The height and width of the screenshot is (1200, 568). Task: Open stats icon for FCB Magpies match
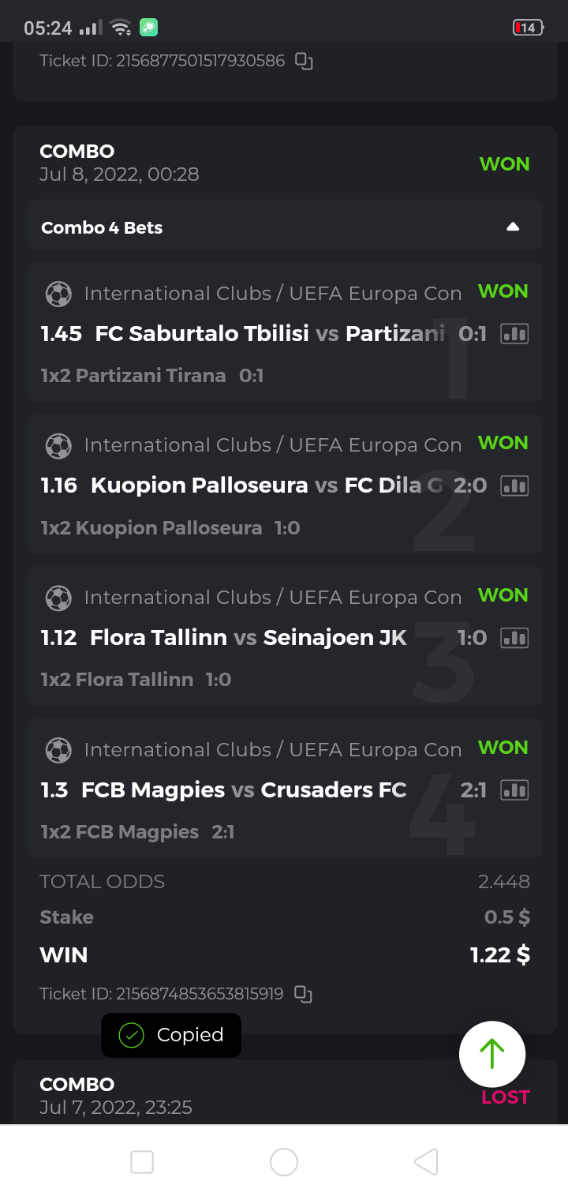click(x=514, y=790)
